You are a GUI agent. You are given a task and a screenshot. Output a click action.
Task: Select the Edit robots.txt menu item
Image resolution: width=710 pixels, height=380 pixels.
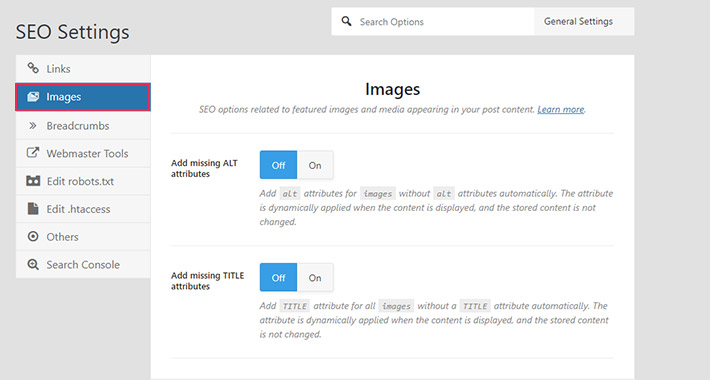83,181
